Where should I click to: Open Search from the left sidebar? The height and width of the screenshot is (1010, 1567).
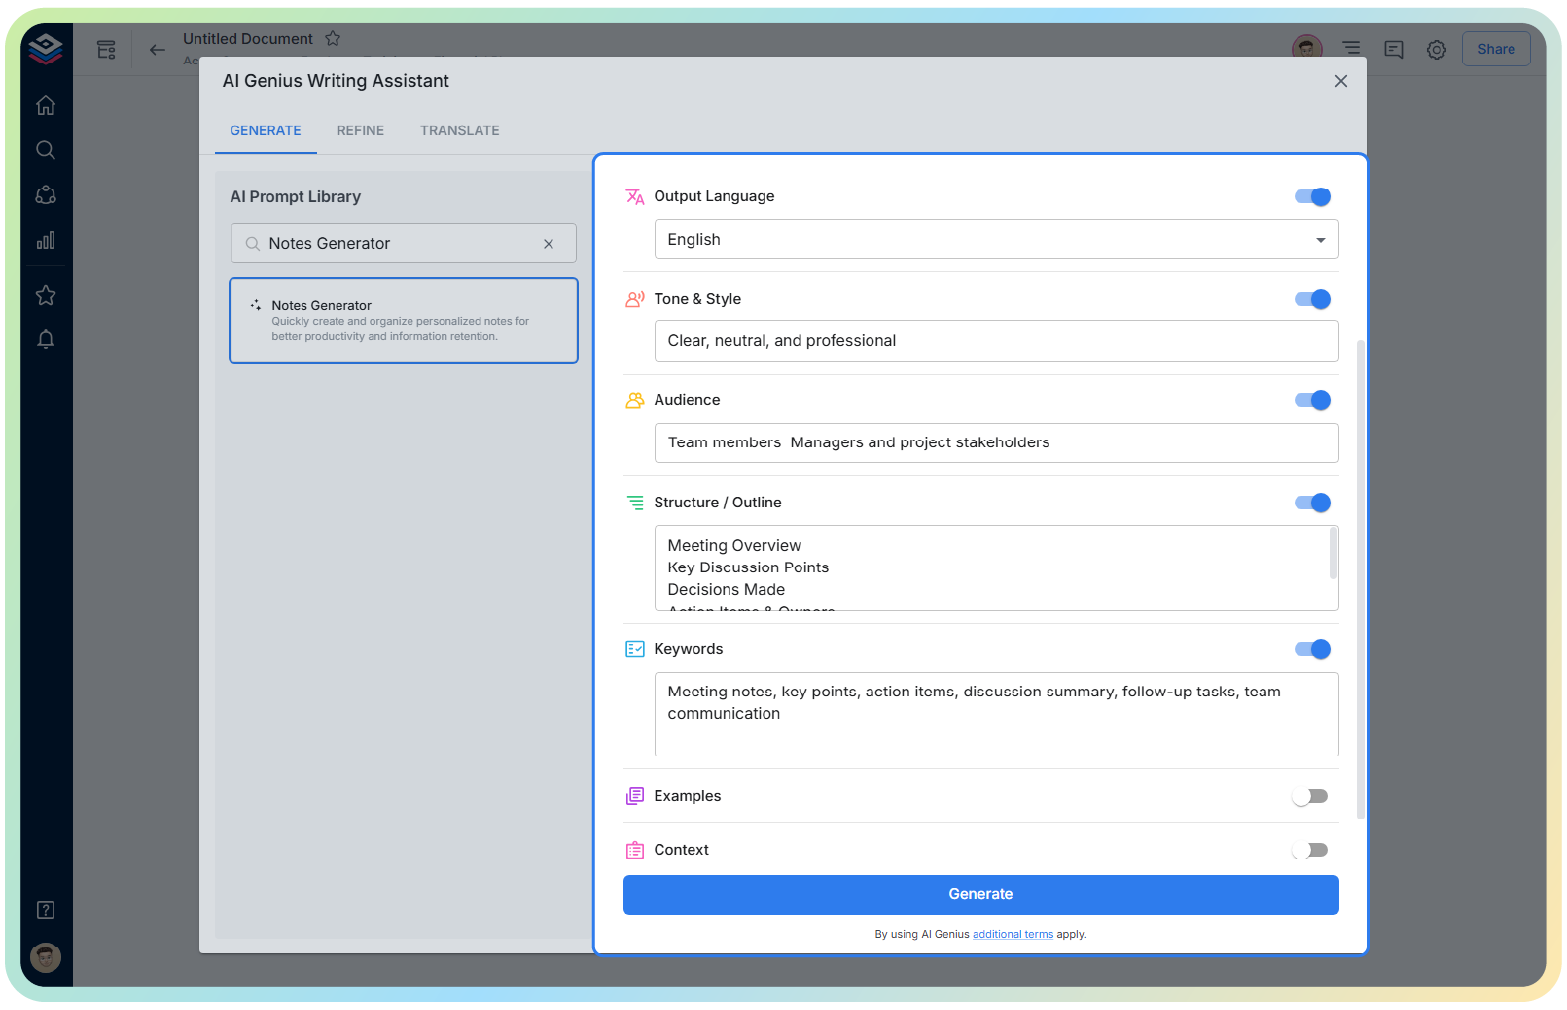(45, 149)
